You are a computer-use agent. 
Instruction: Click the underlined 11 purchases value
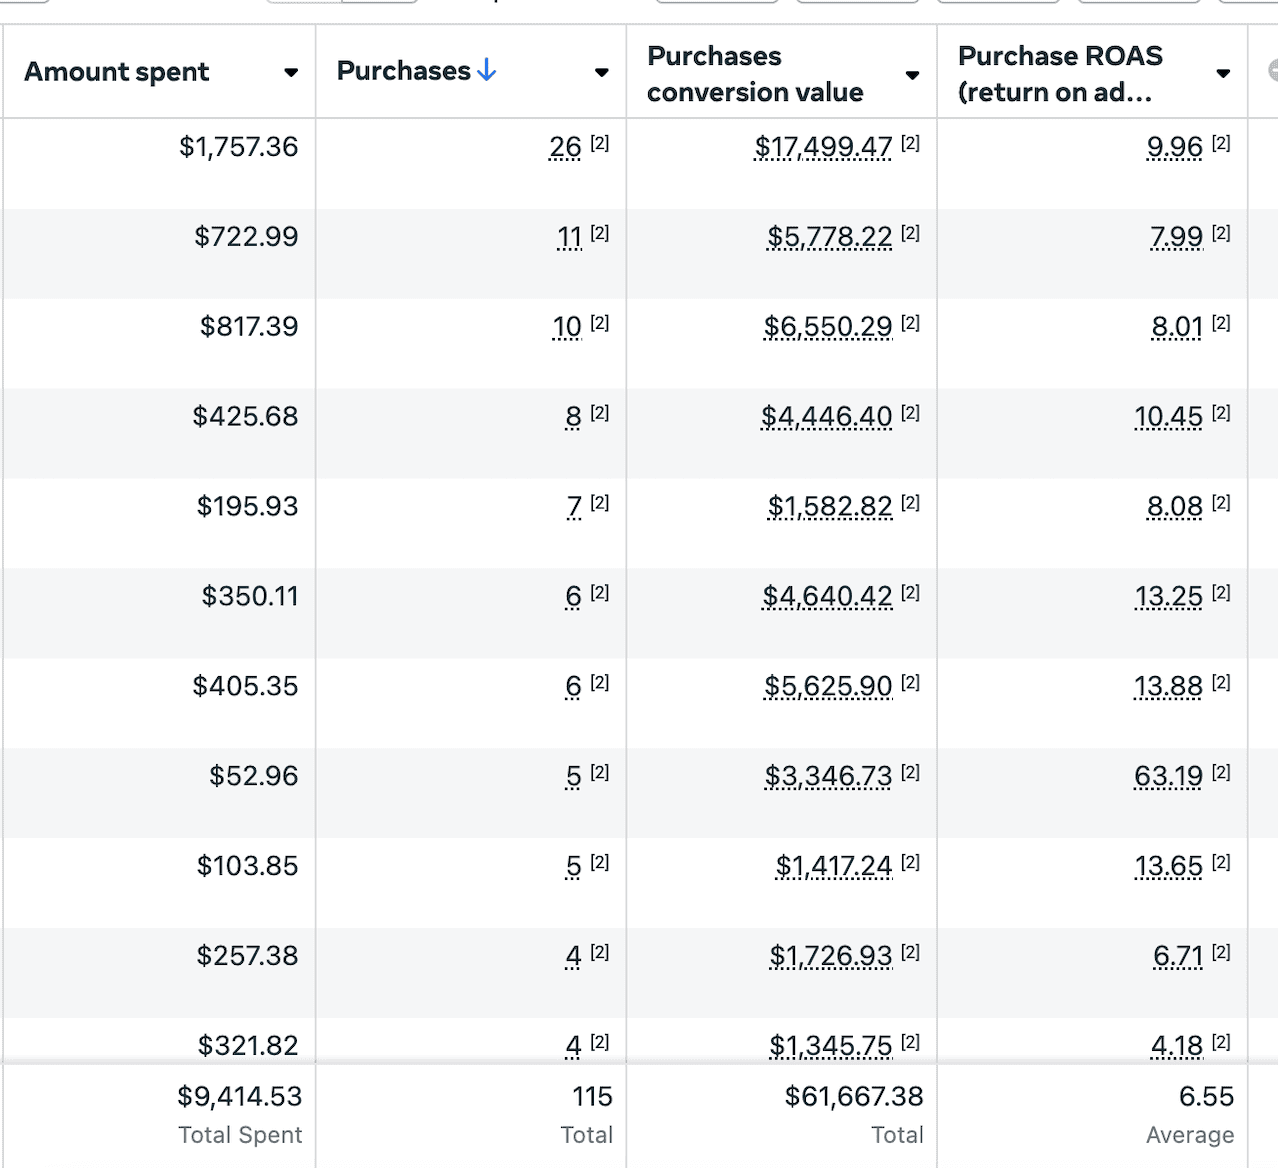570,238
